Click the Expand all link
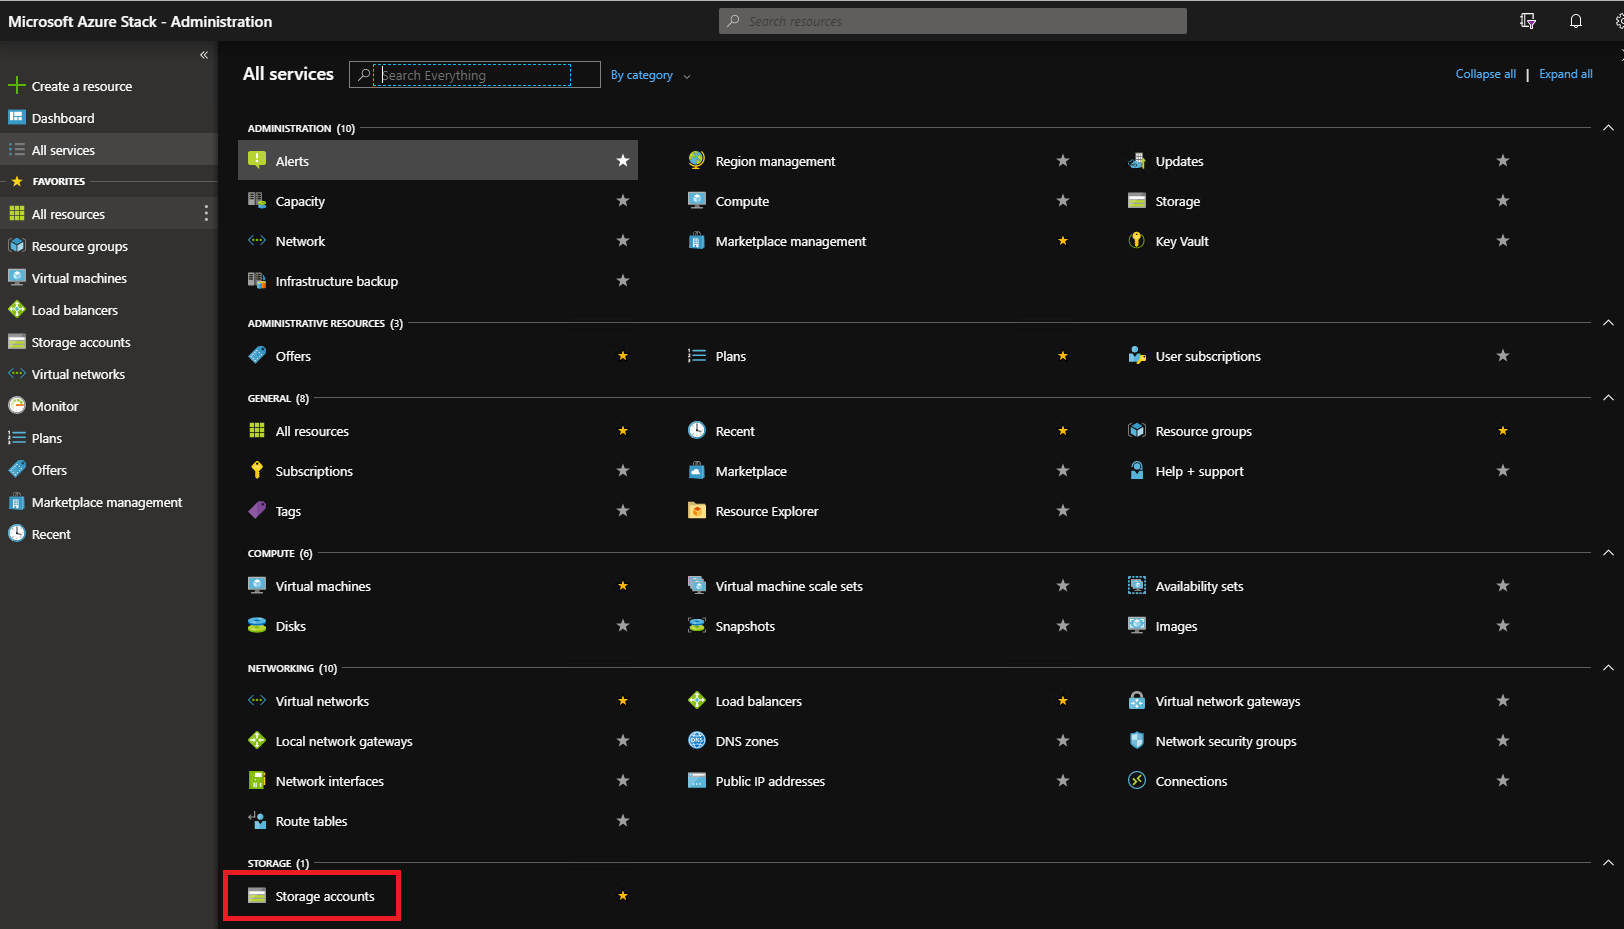The image size is (1624, 929). click(1565, 73)
